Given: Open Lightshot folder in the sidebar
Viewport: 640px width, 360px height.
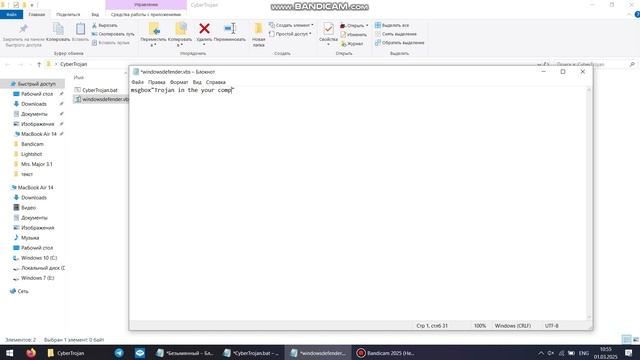Looking at the screenshot, I should pos(31,154).
